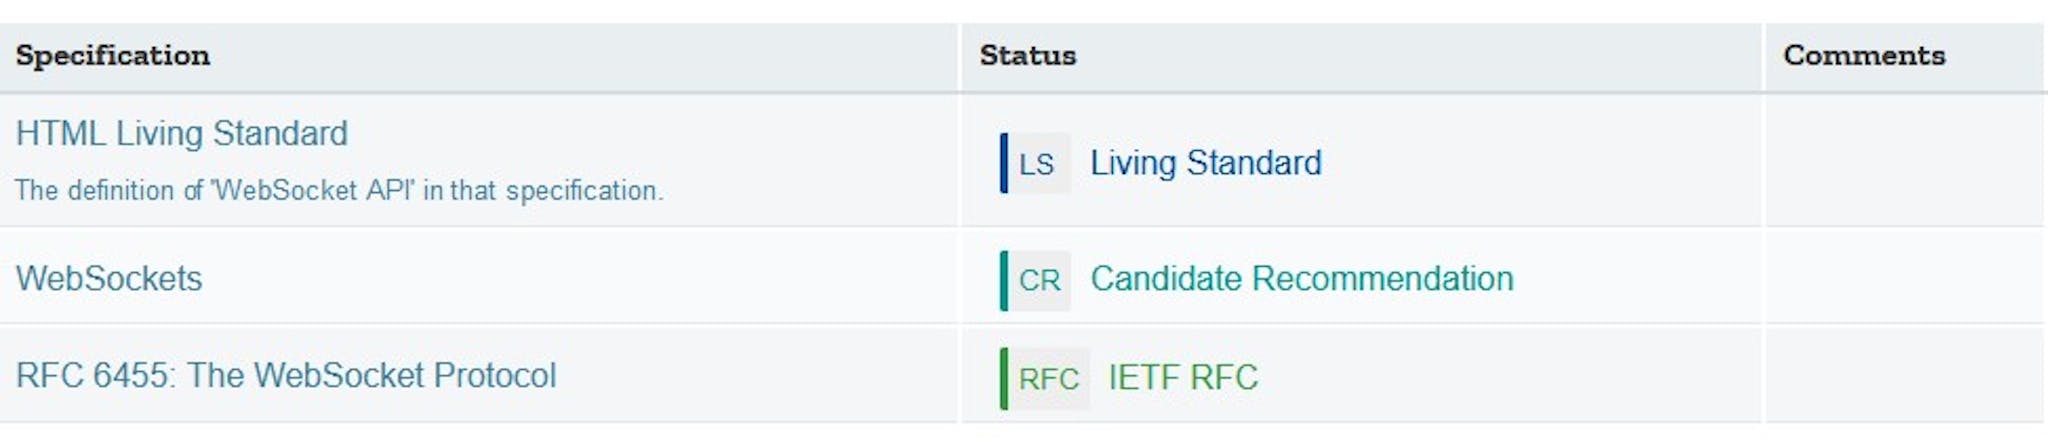Viewport: 2048px width, 442px height.
Task: Open the HTML Living Standard link
Action: coord(181,133)
